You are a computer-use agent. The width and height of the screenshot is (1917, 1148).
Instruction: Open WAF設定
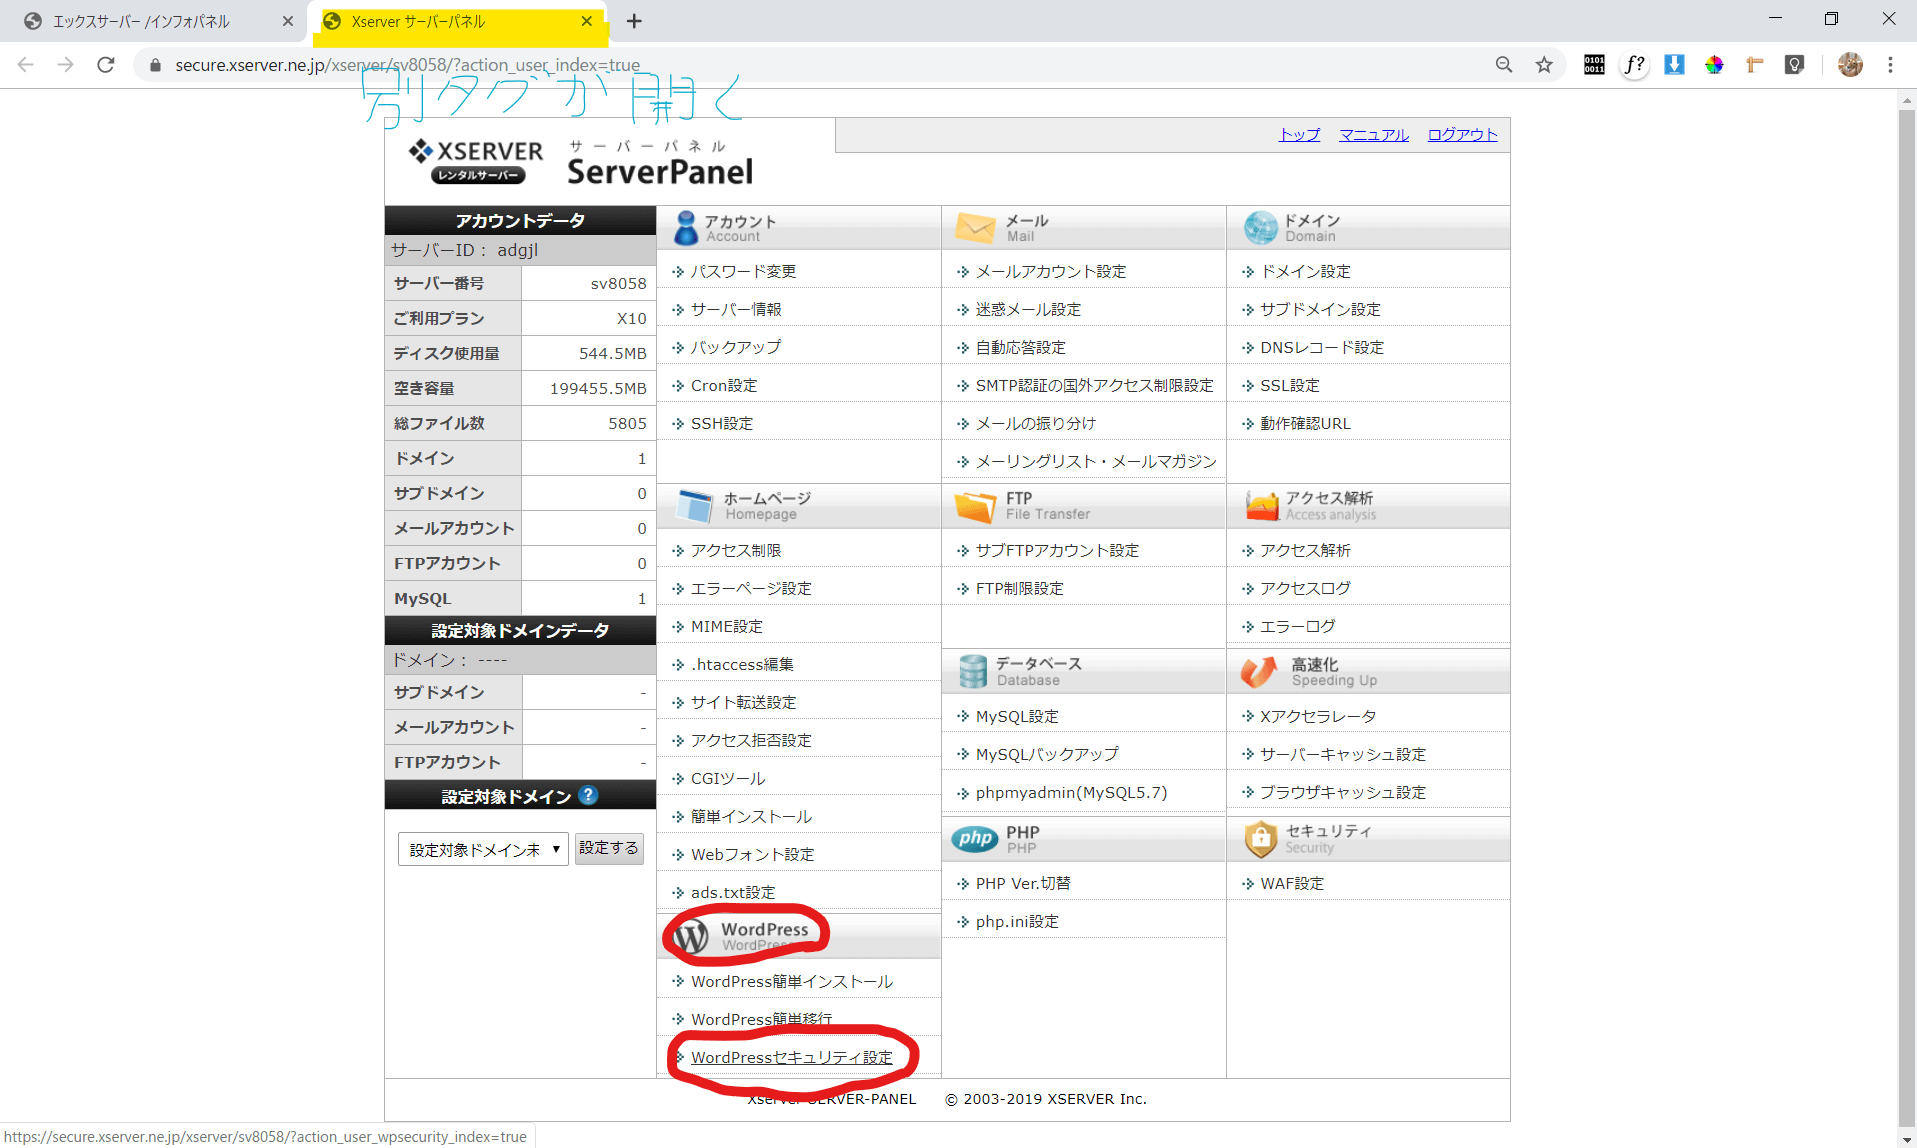click(x=1292, y=883)
